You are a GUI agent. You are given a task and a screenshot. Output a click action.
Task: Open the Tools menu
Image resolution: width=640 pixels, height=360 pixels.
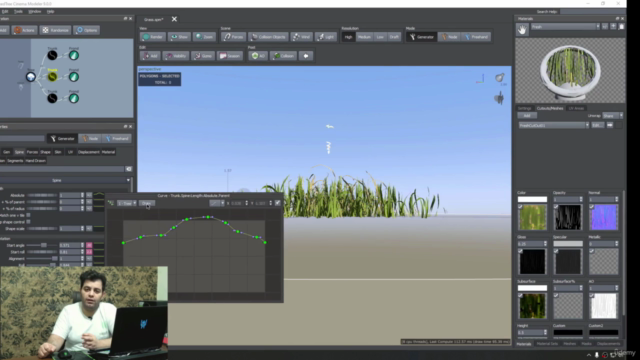click(x=18, y=11)
